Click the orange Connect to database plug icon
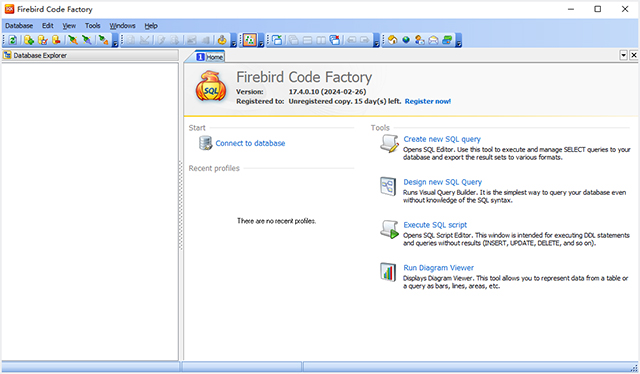640x374 pixels. coord(73,40)
